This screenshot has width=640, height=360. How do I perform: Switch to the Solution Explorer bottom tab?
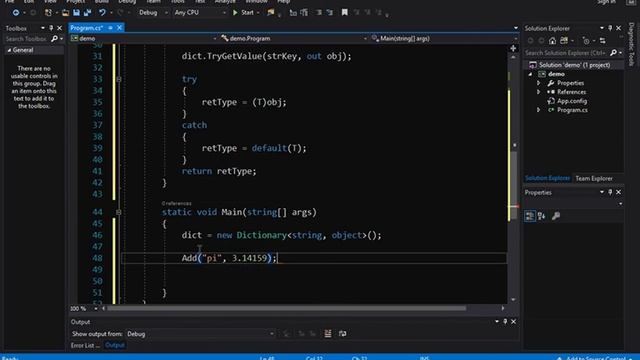pyautogui.click(x=547, y=178)
